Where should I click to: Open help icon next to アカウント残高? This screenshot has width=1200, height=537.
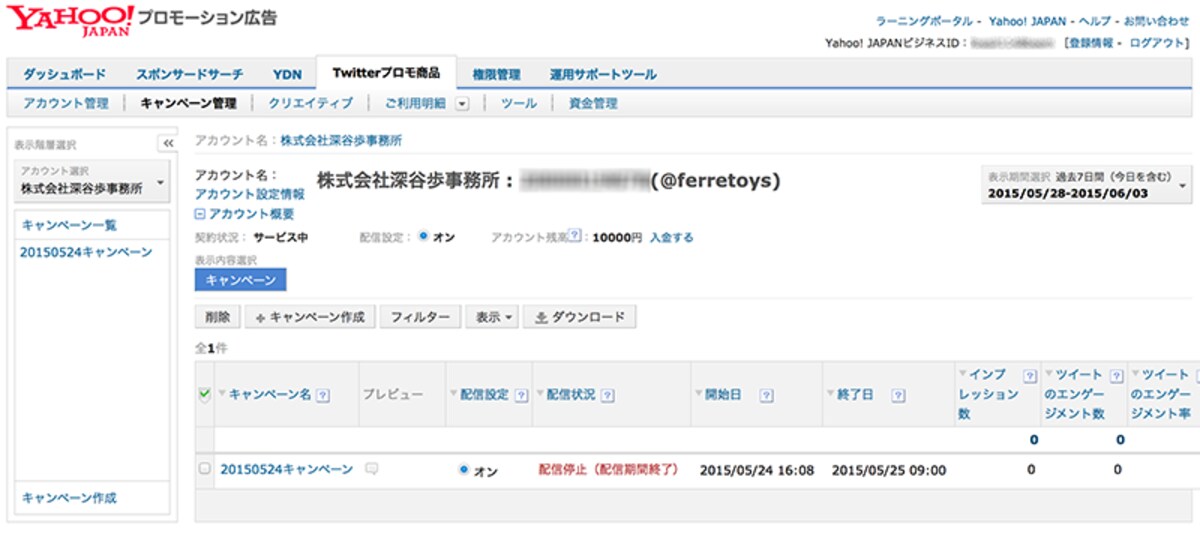(x=575, y=237)
